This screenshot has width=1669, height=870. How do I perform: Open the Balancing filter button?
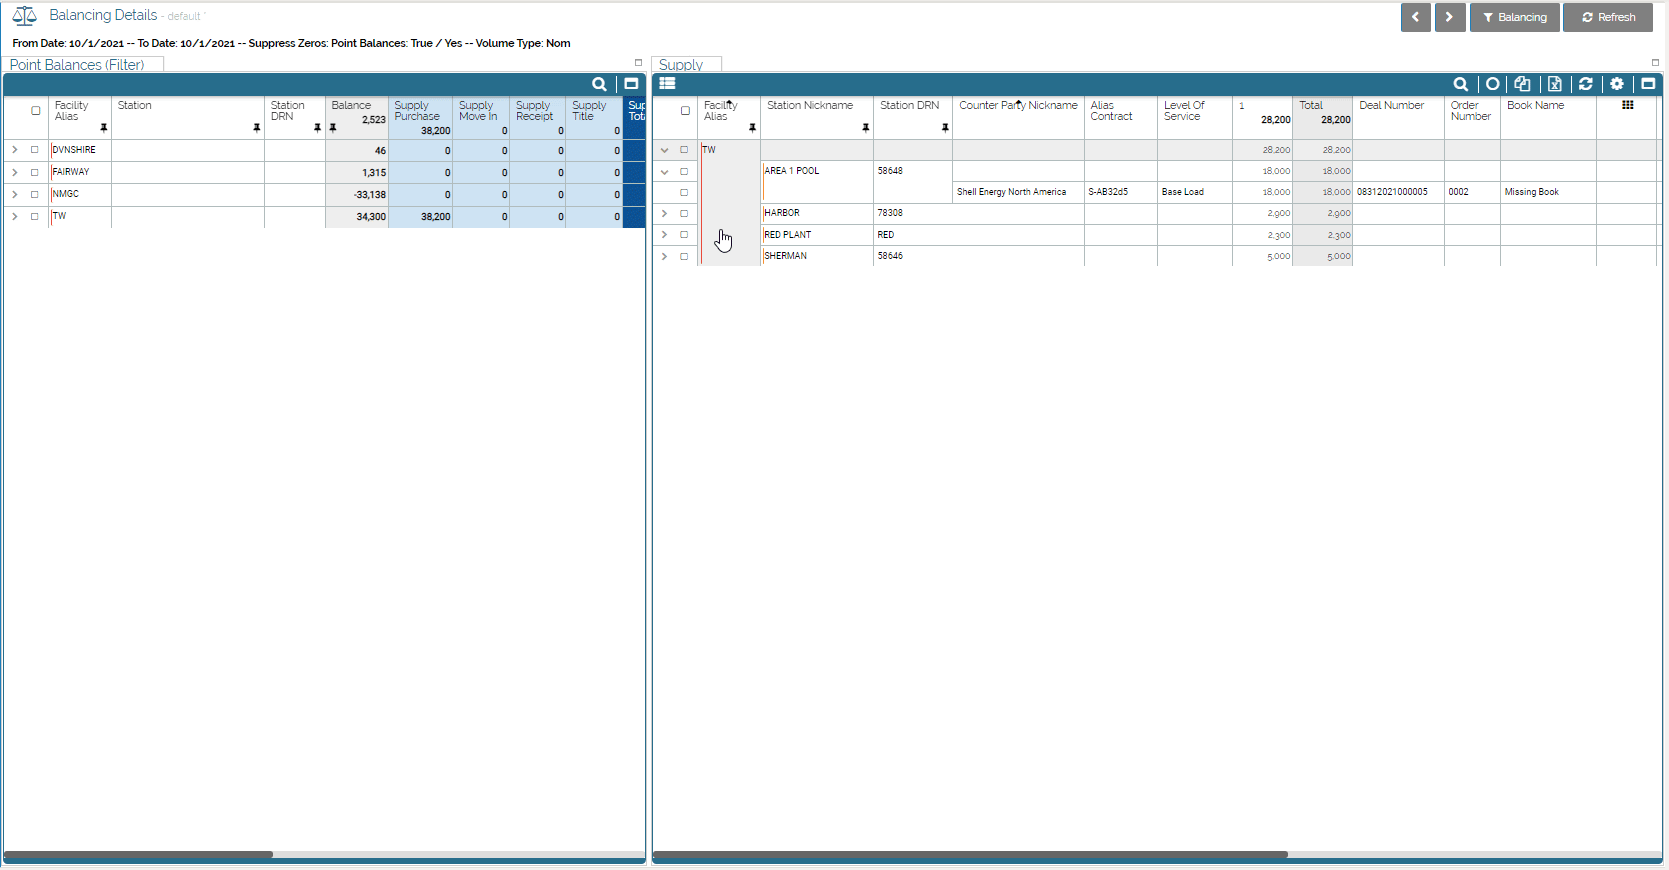[1514, 17]
